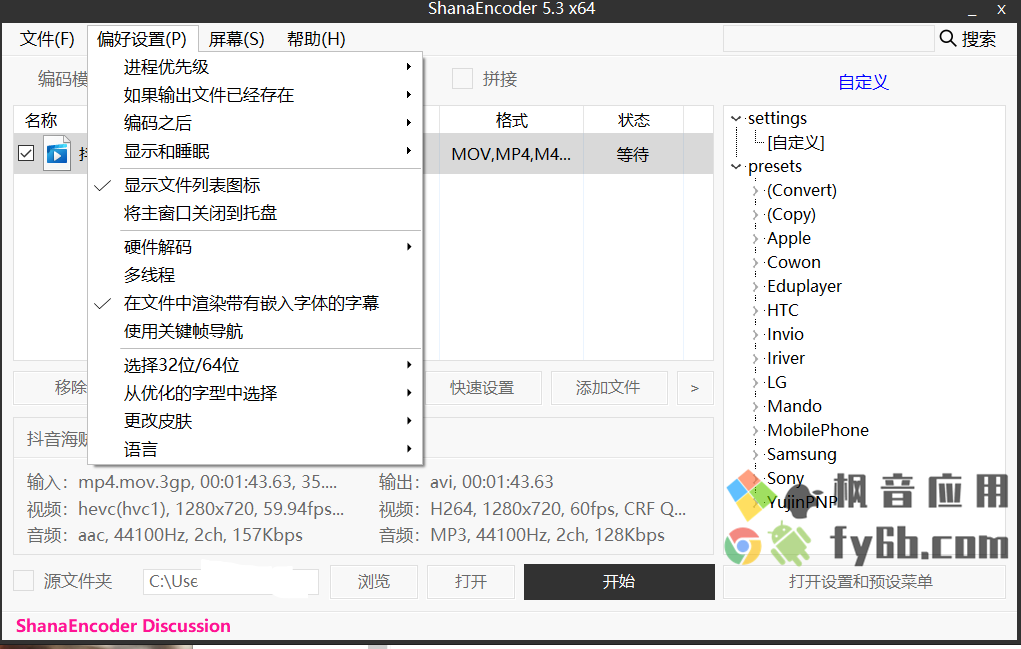The height and width of the screenshot is (649, 1021).
Task: Click 打开设置和预设菜单 button
Action: pyautogui.click(x=864, y=581)
